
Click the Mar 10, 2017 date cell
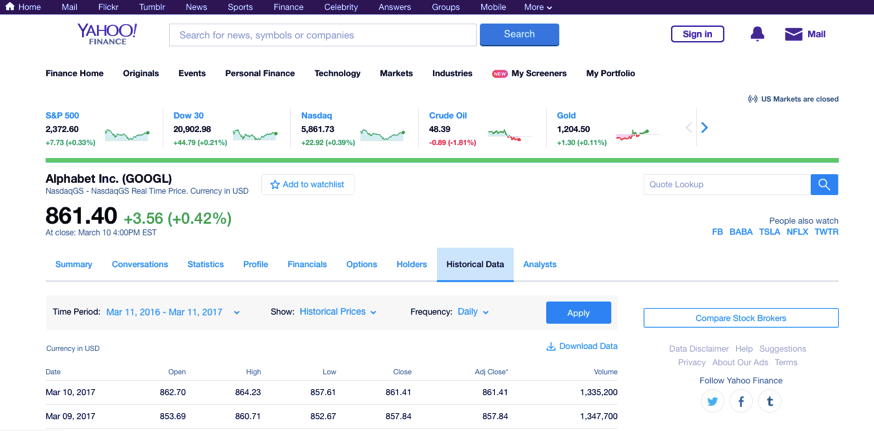tap(70, 393)
